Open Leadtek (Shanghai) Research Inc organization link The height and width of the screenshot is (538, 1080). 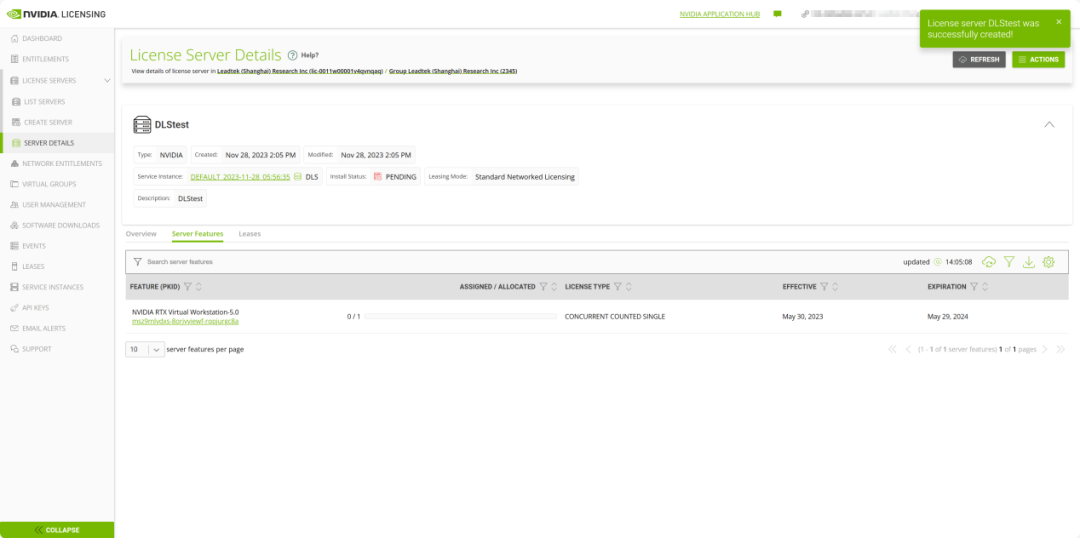point(300,71)
